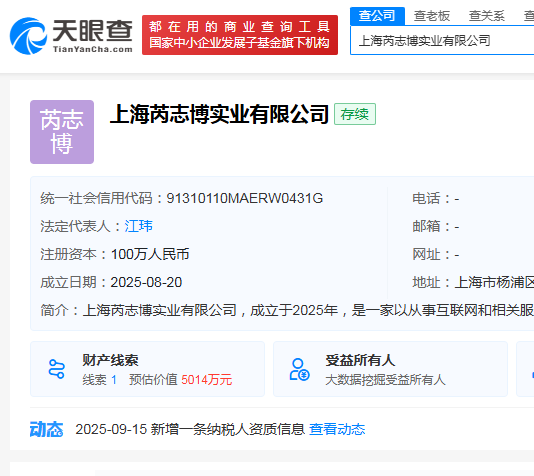Switch to the 查老板 tab
The height and width of the screenshot is (476, 534).
pyautogui.click(x=431, y=16)
